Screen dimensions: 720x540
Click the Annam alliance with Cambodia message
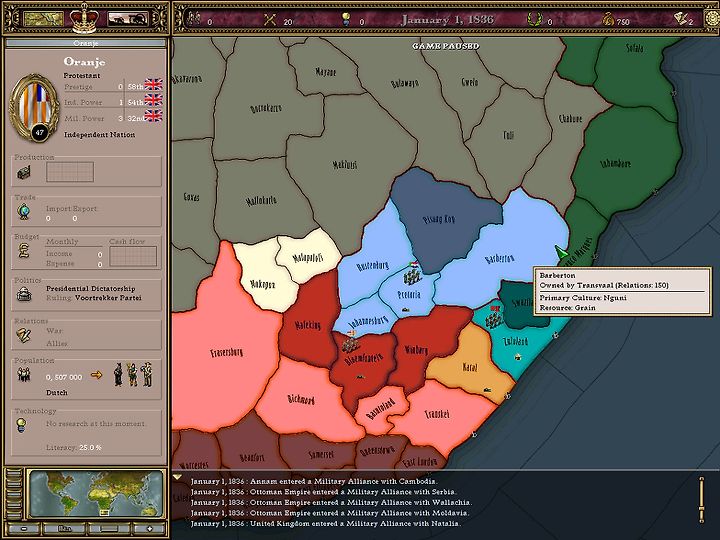coord(314,481)
